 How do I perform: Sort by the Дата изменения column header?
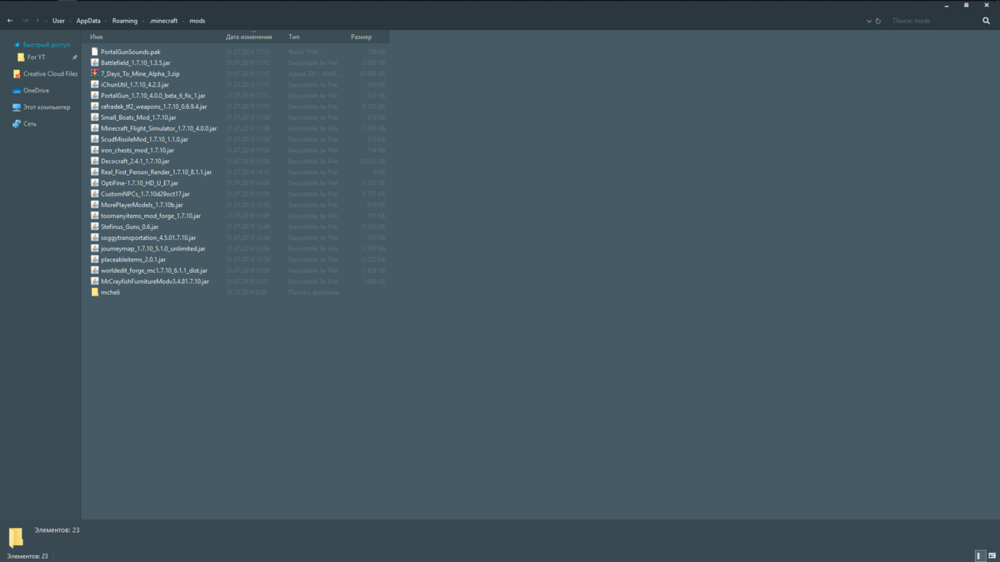(249, 37)
